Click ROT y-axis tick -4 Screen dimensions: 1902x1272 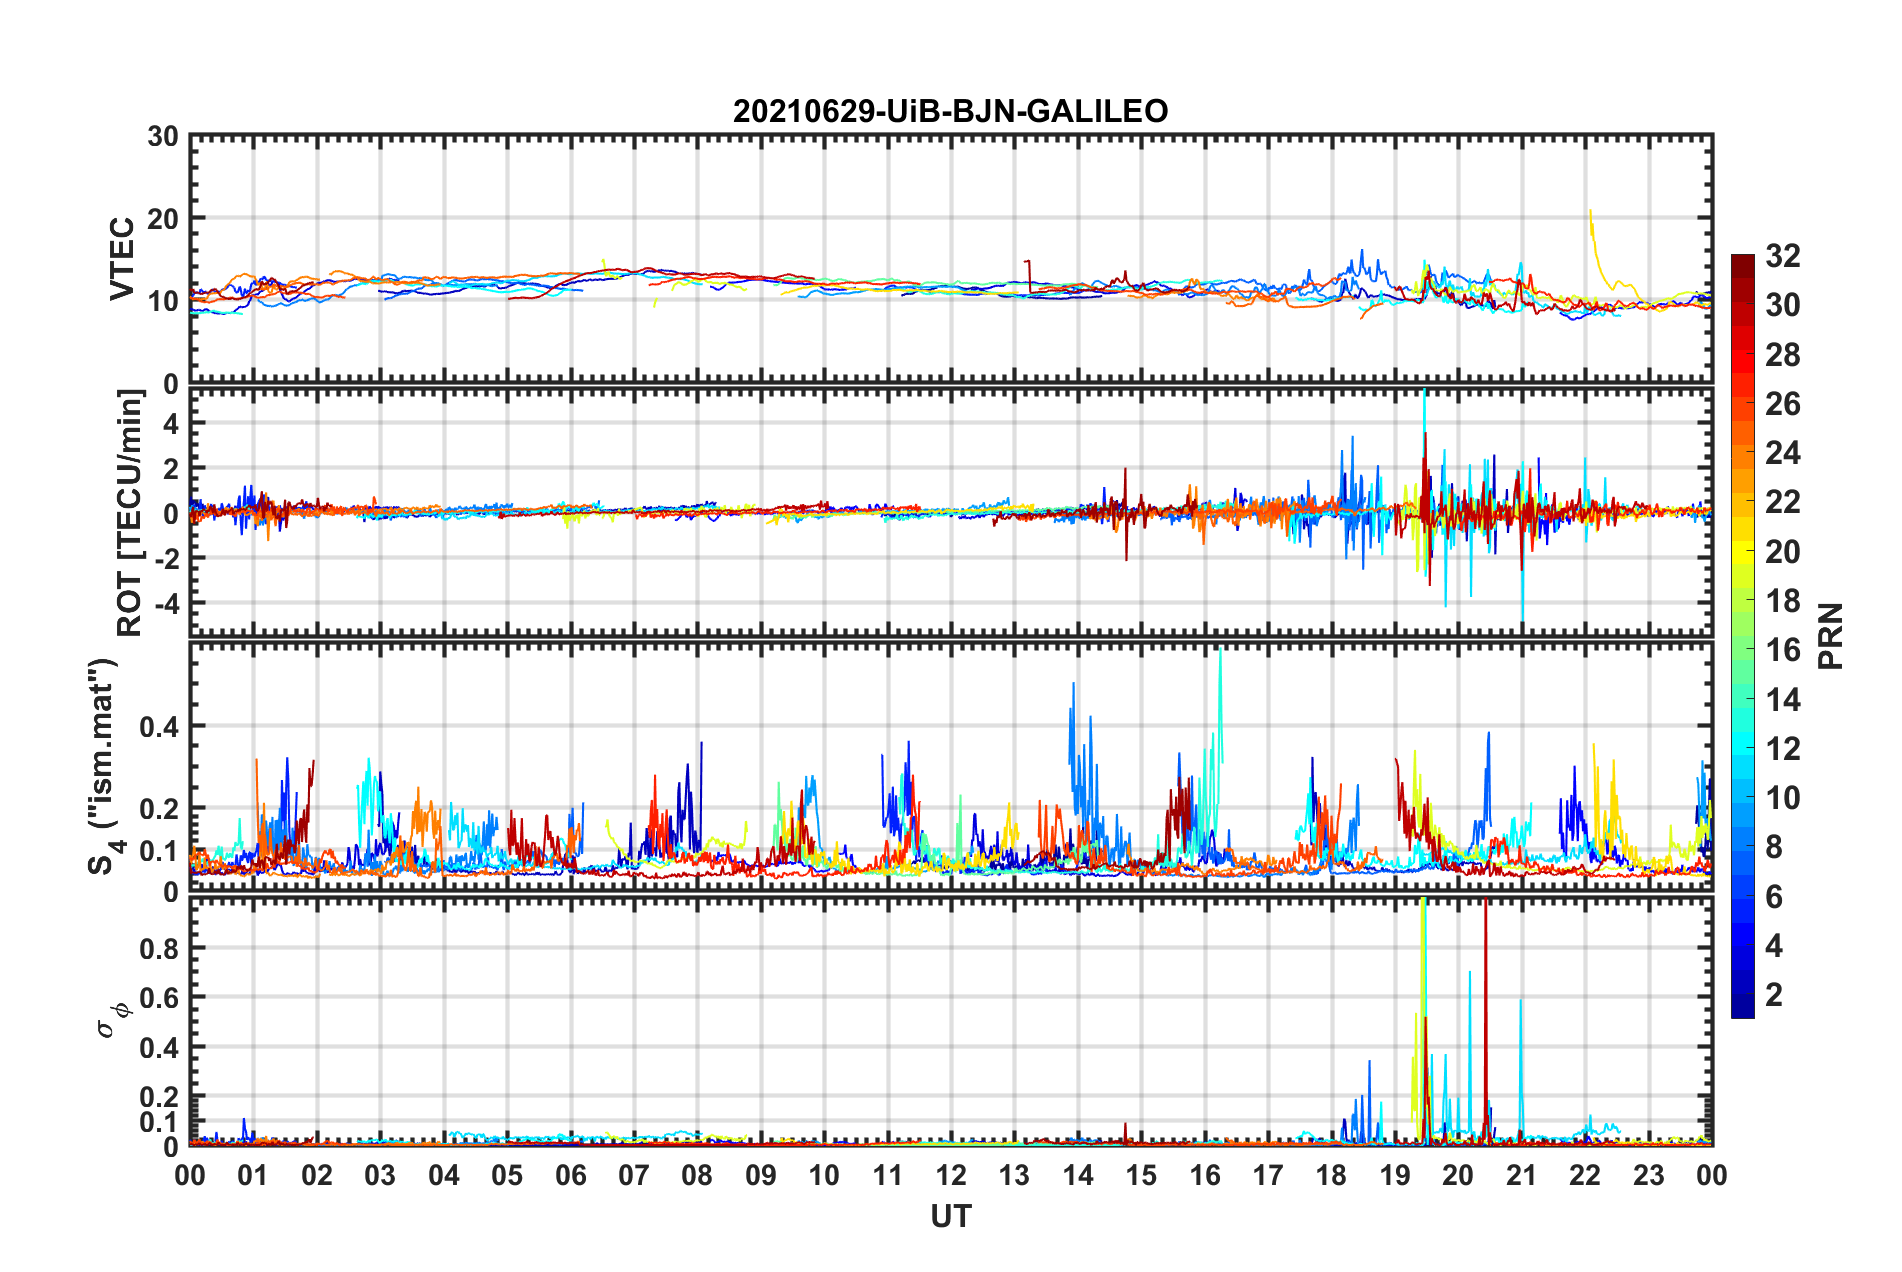click(168, 604)
